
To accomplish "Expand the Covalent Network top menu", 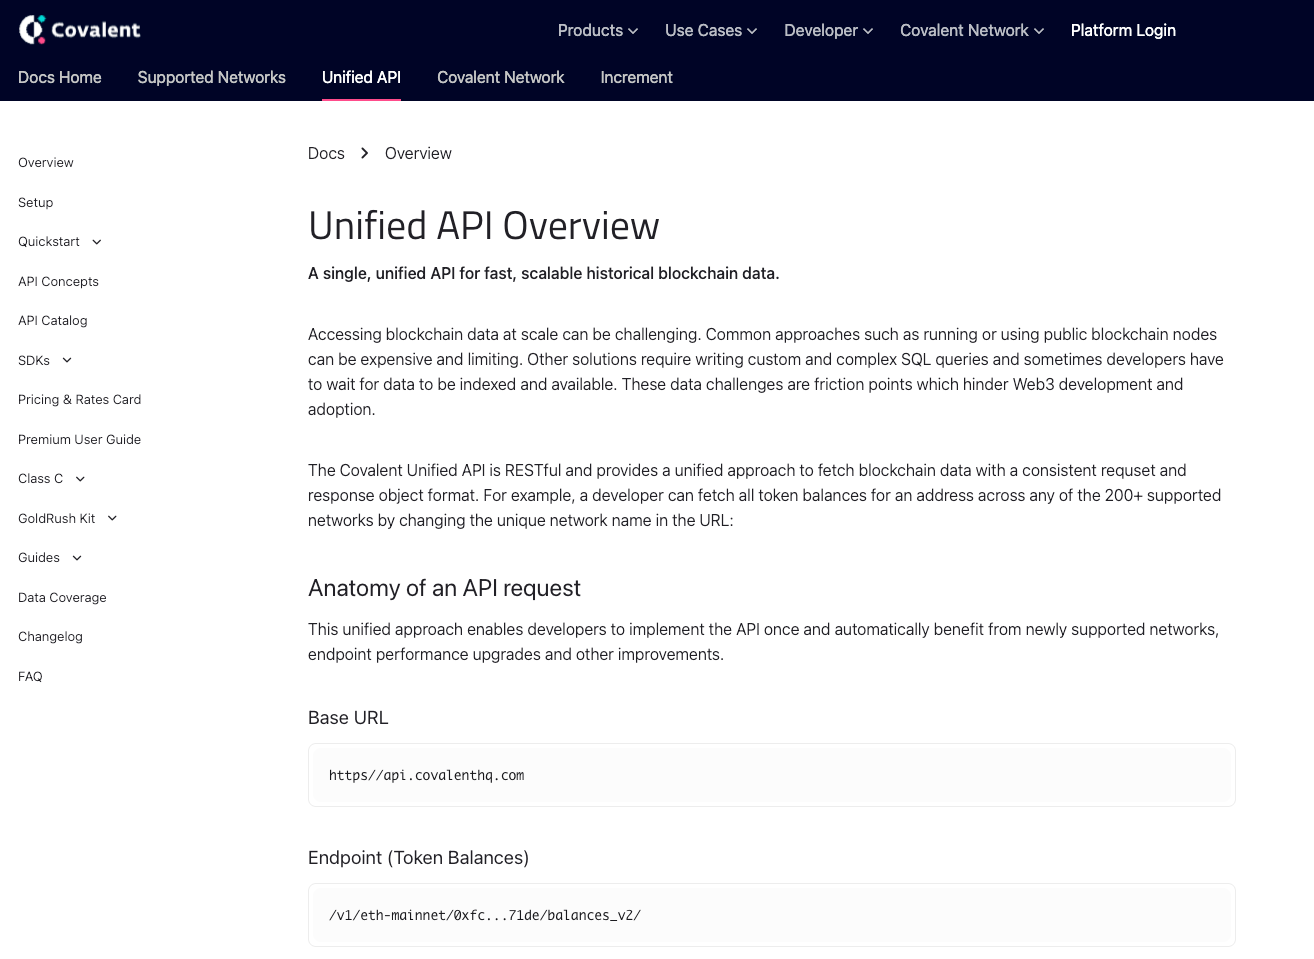I will pyautogui.click(x=972, y=30).
